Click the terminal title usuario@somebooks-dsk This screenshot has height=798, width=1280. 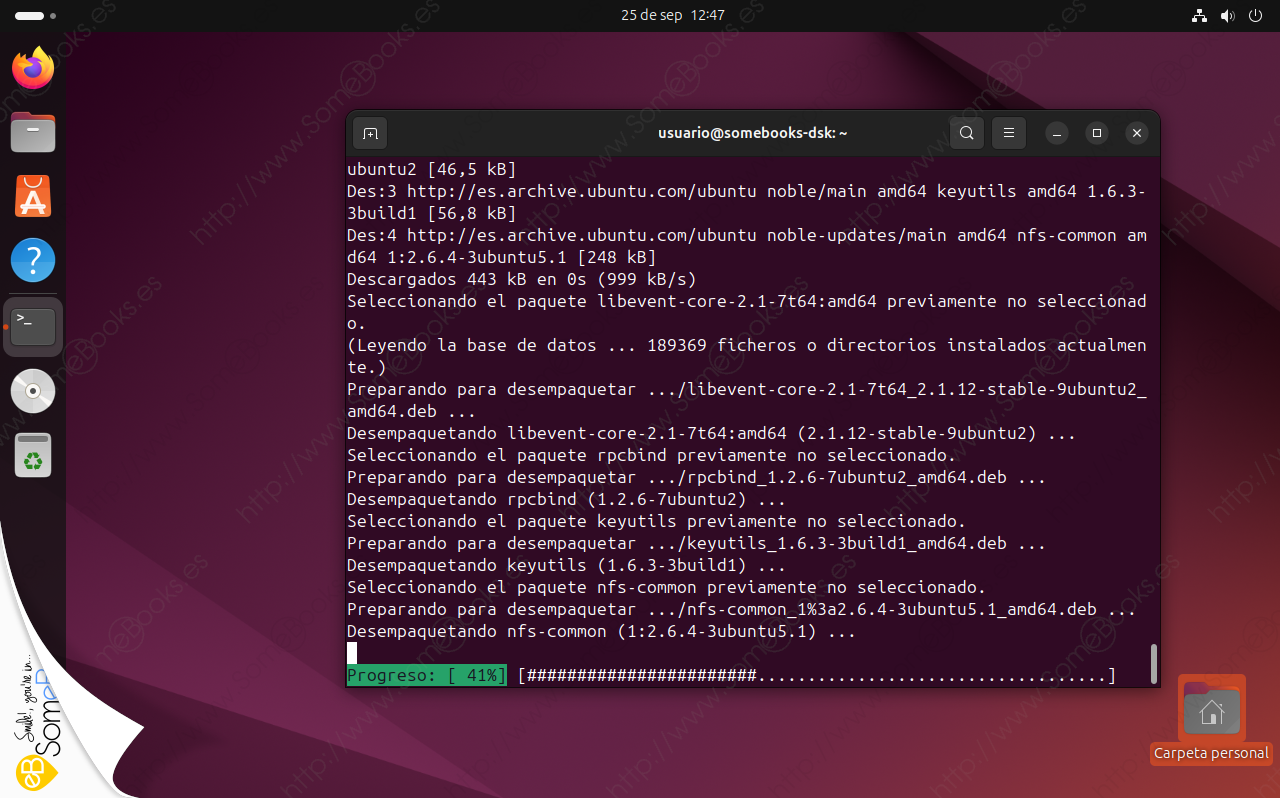coord(752,133)
